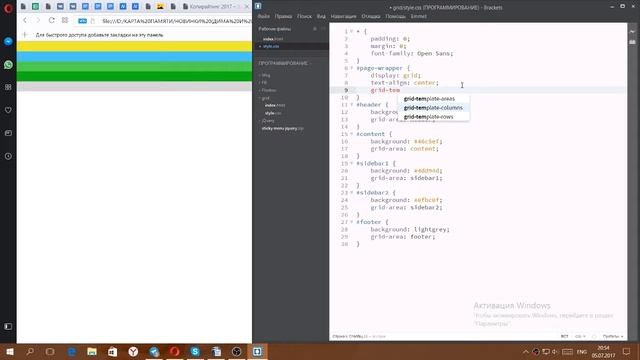The height and width of the screenshot is (360, 640).
Task: Fold the #sidebar2 rule at line 23
Action: 351,193
